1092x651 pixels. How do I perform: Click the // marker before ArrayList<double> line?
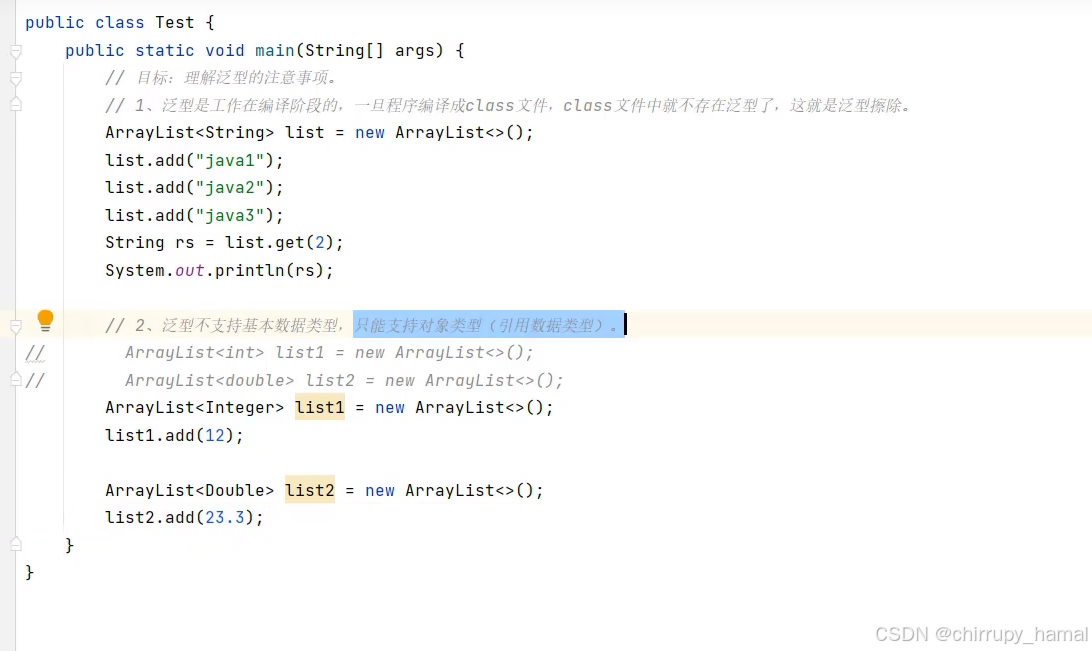tap(35, 380)
